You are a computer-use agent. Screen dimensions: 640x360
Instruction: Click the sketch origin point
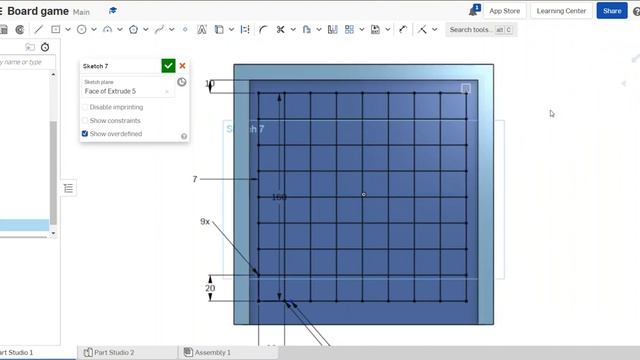pyautogui.click(x=364, y=195)
